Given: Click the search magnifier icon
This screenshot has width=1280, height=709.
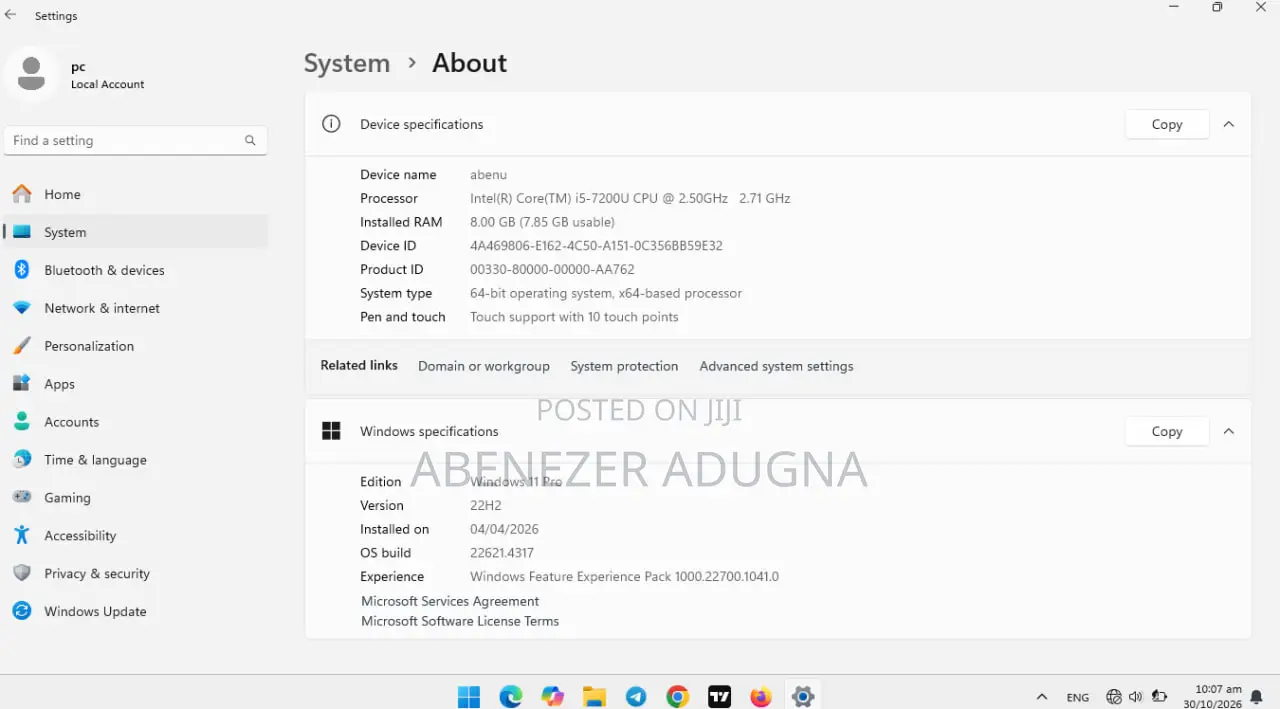Looking at the screenshot, I should click(250, 141).
